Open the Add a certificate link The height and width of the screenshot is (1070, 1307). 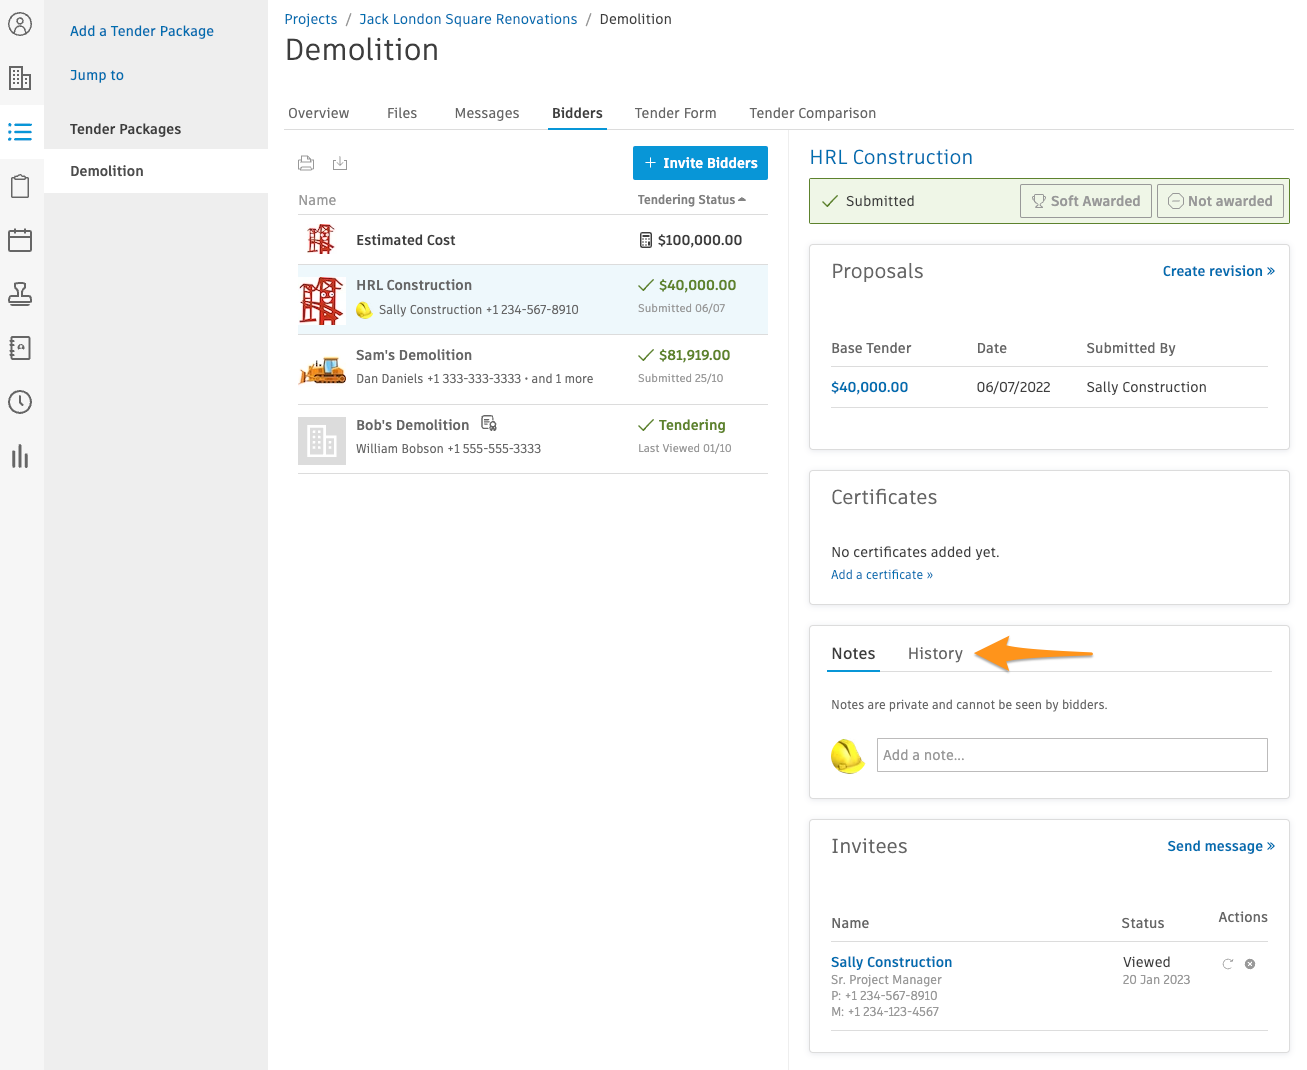(881, 574)
